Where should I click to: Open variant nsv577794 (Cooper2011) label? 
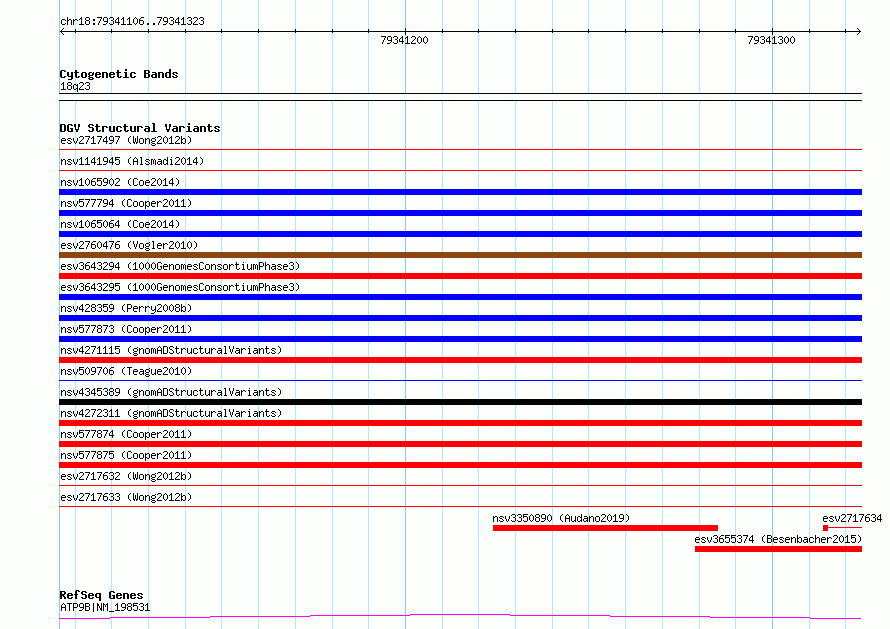(x=126, y=203)
